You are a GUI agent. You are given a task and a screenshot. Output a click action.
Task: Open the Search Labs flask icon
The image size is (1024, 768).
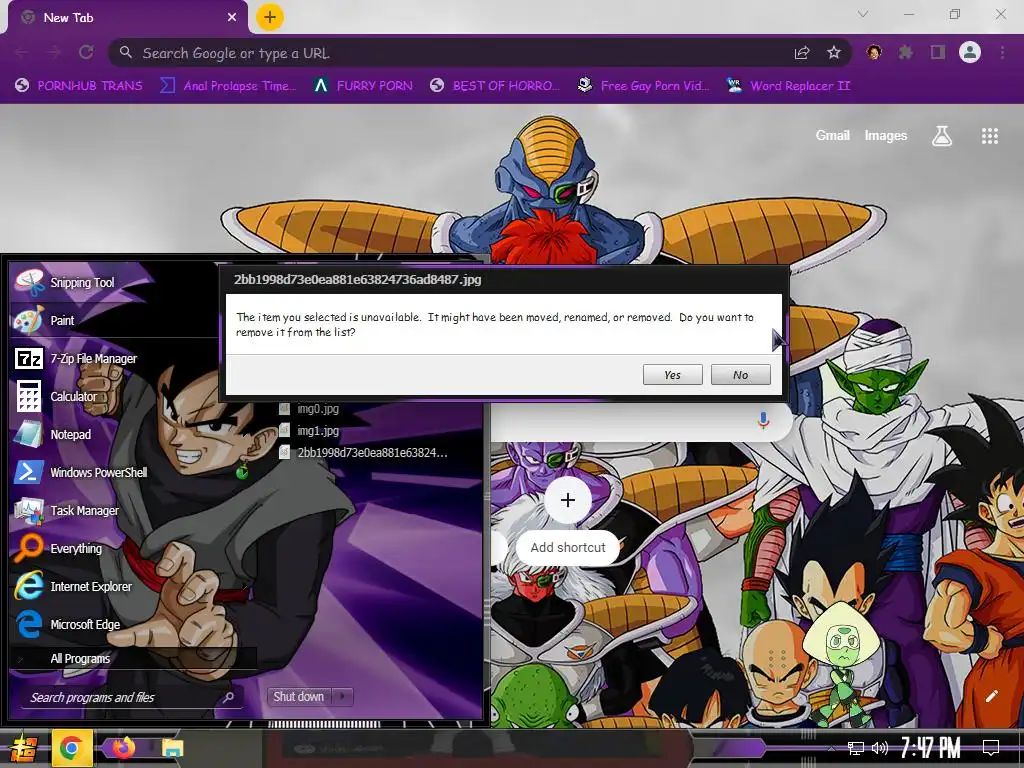(942, 136)
